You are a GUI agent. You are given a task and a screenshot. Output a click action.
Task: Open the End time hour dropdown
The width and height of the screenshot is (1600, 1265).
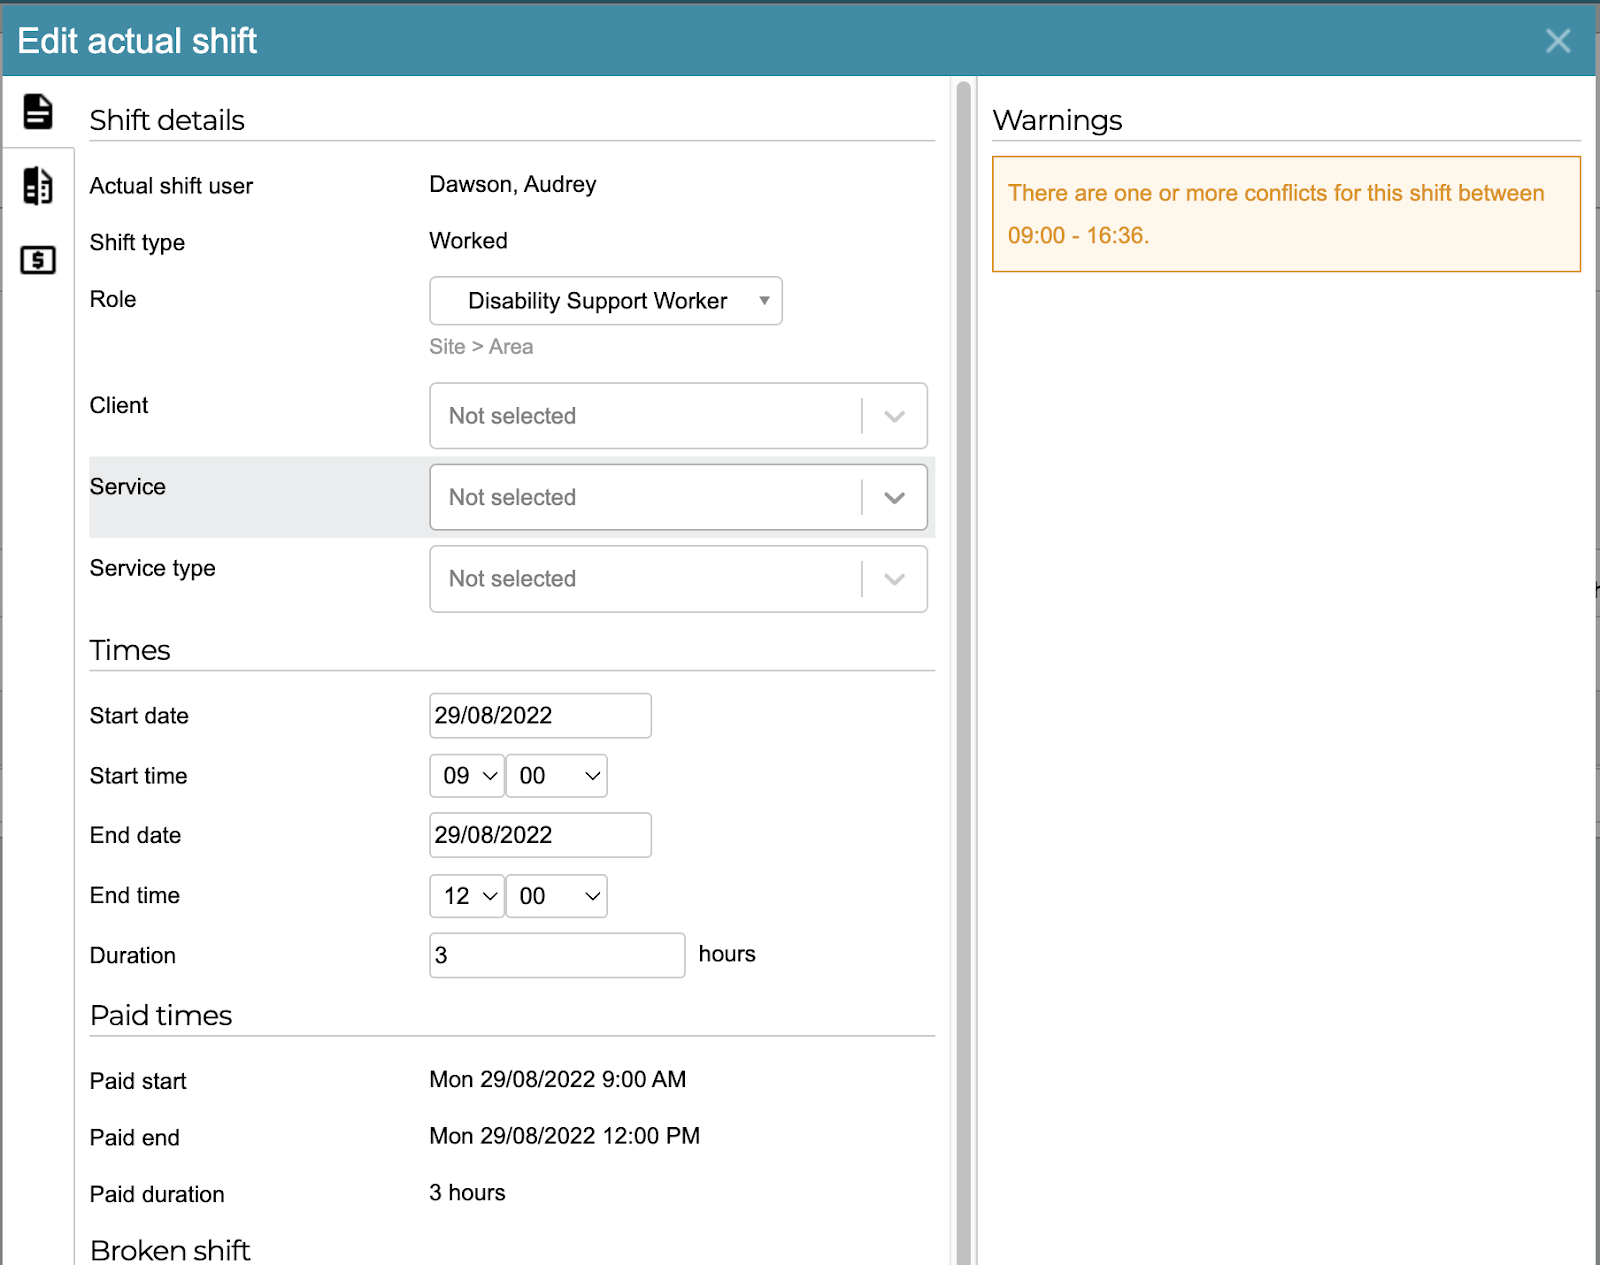point(467,896)
